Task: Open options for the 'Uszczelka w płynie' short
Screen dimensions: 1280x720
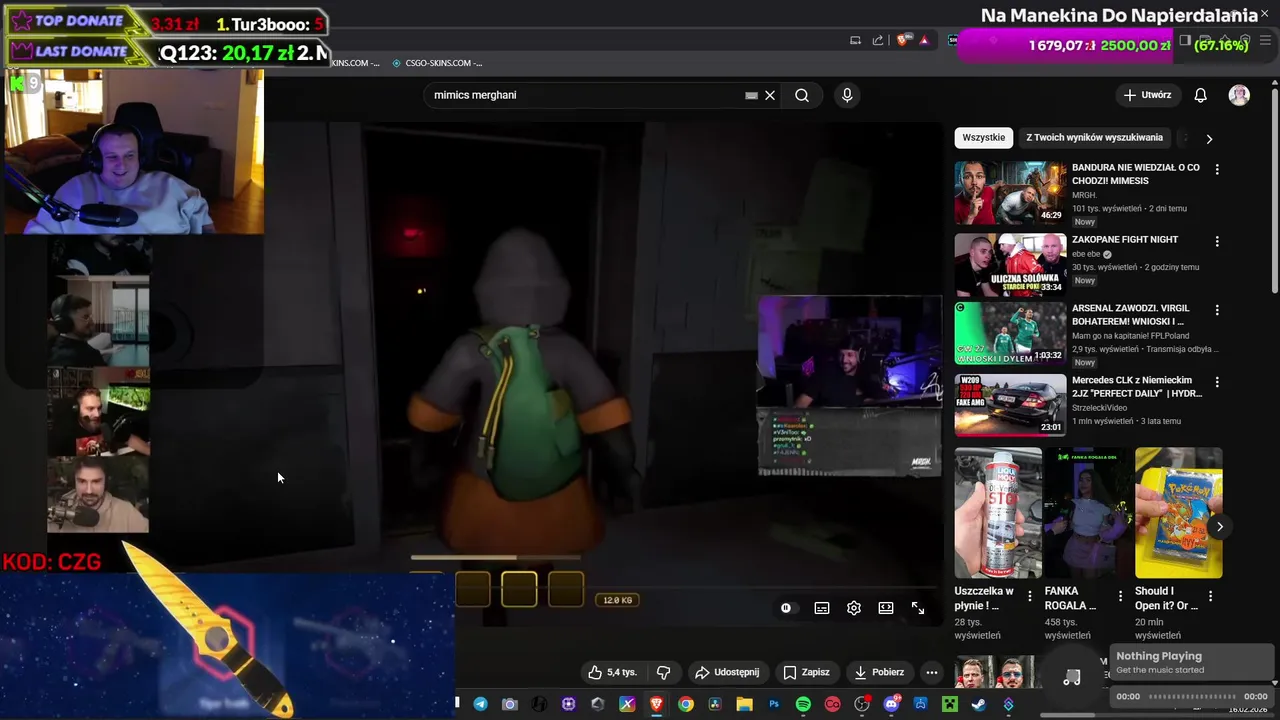Action: 1030,596
